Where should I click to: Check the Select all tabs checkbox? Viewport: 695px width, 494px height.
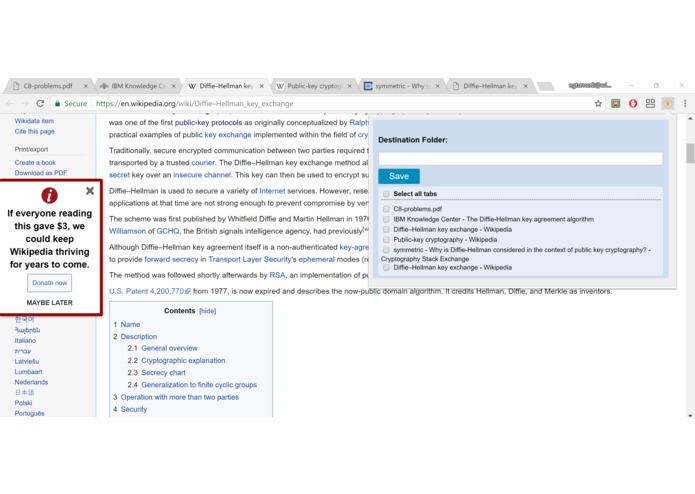tap(386, 194)
